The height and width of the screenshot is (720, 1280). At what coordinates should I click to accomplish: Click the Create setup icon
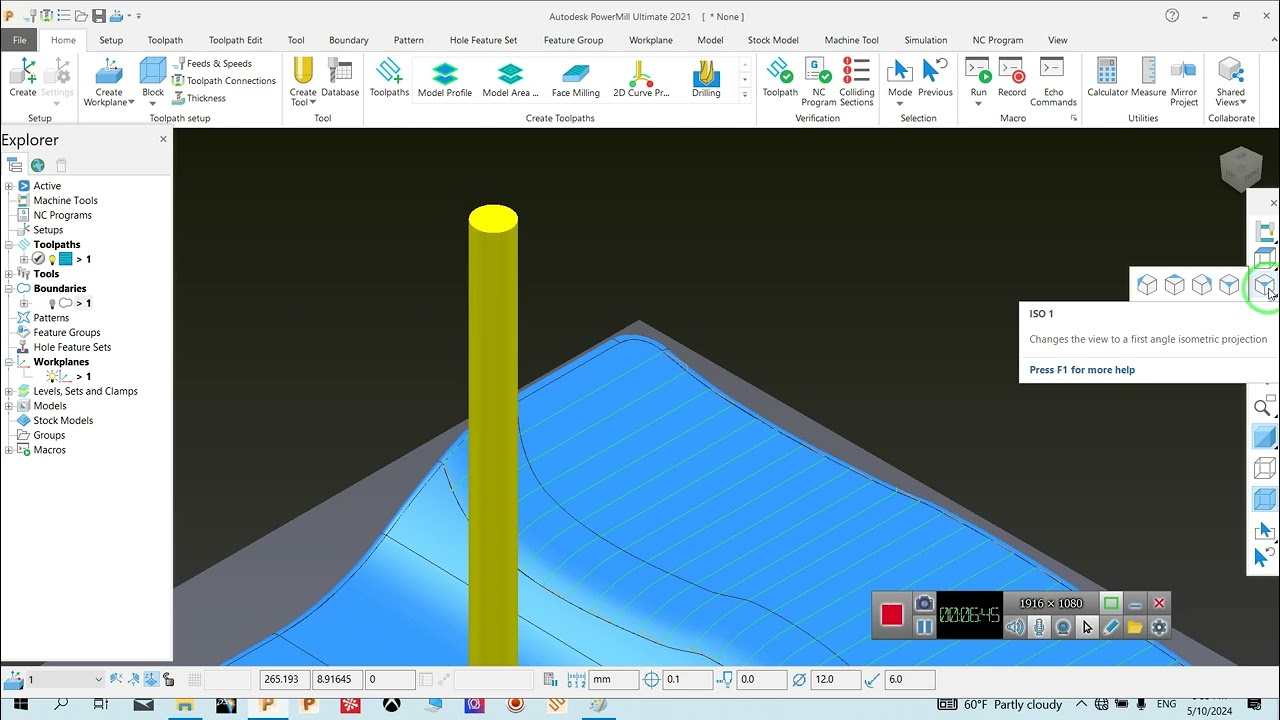tap(22, 77)
